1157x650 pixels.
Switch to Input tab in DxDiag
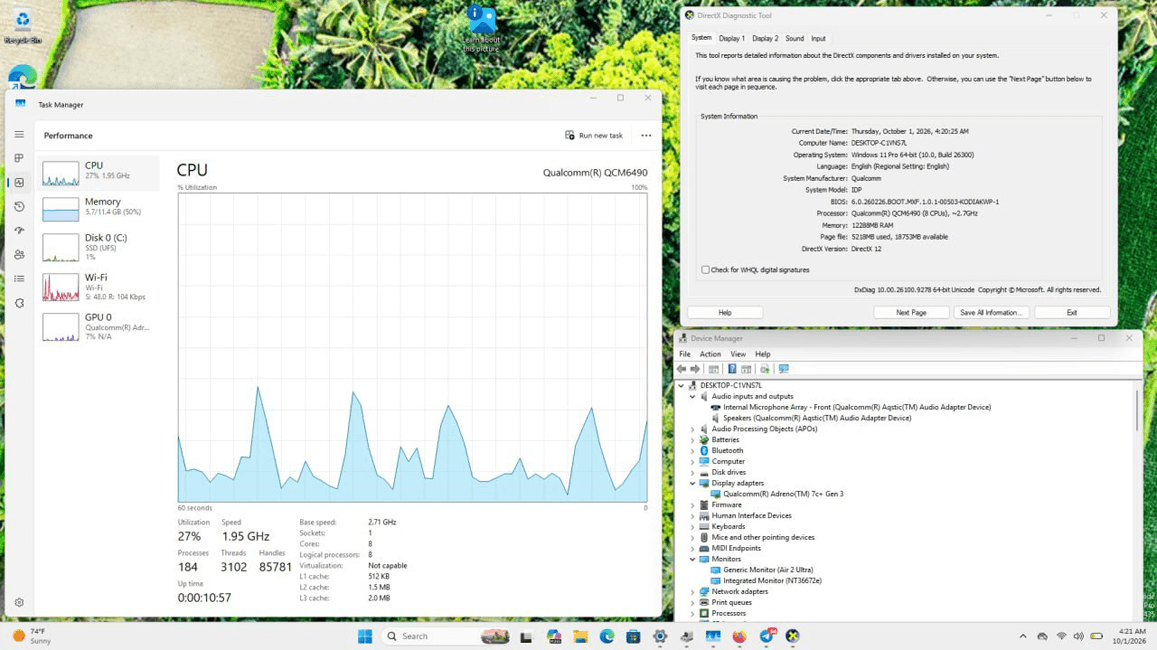[x=818, y=38]
